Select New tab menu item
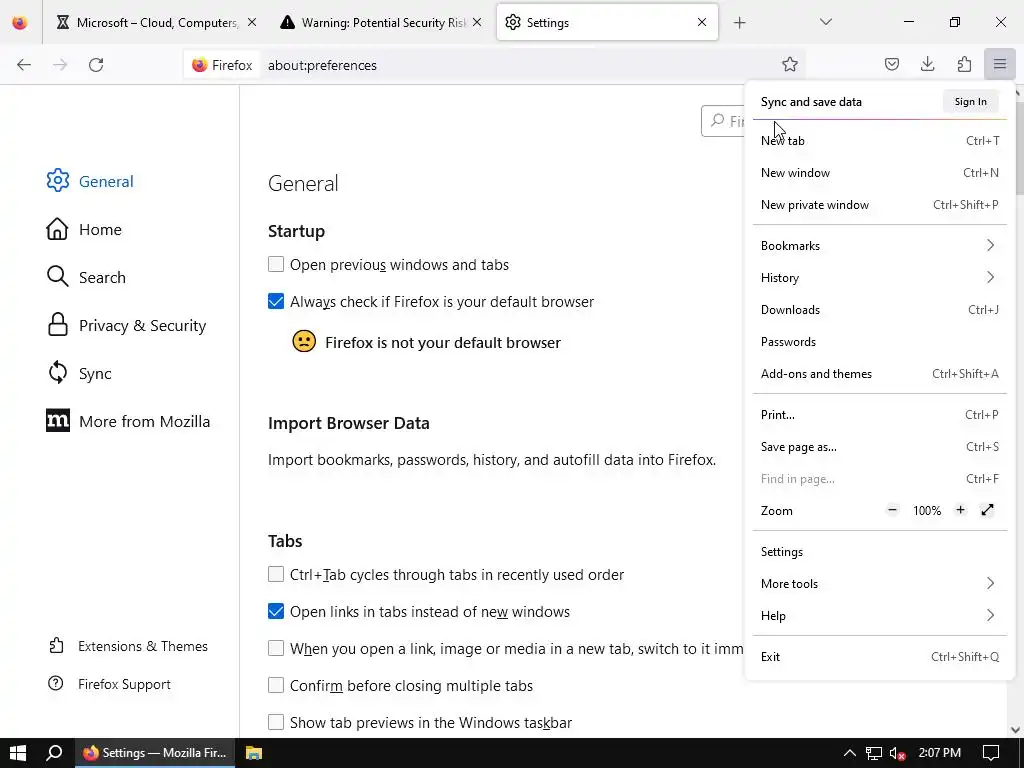Image resolution: width=1024 pixels, height=768 pixels. tap(879, 140)
